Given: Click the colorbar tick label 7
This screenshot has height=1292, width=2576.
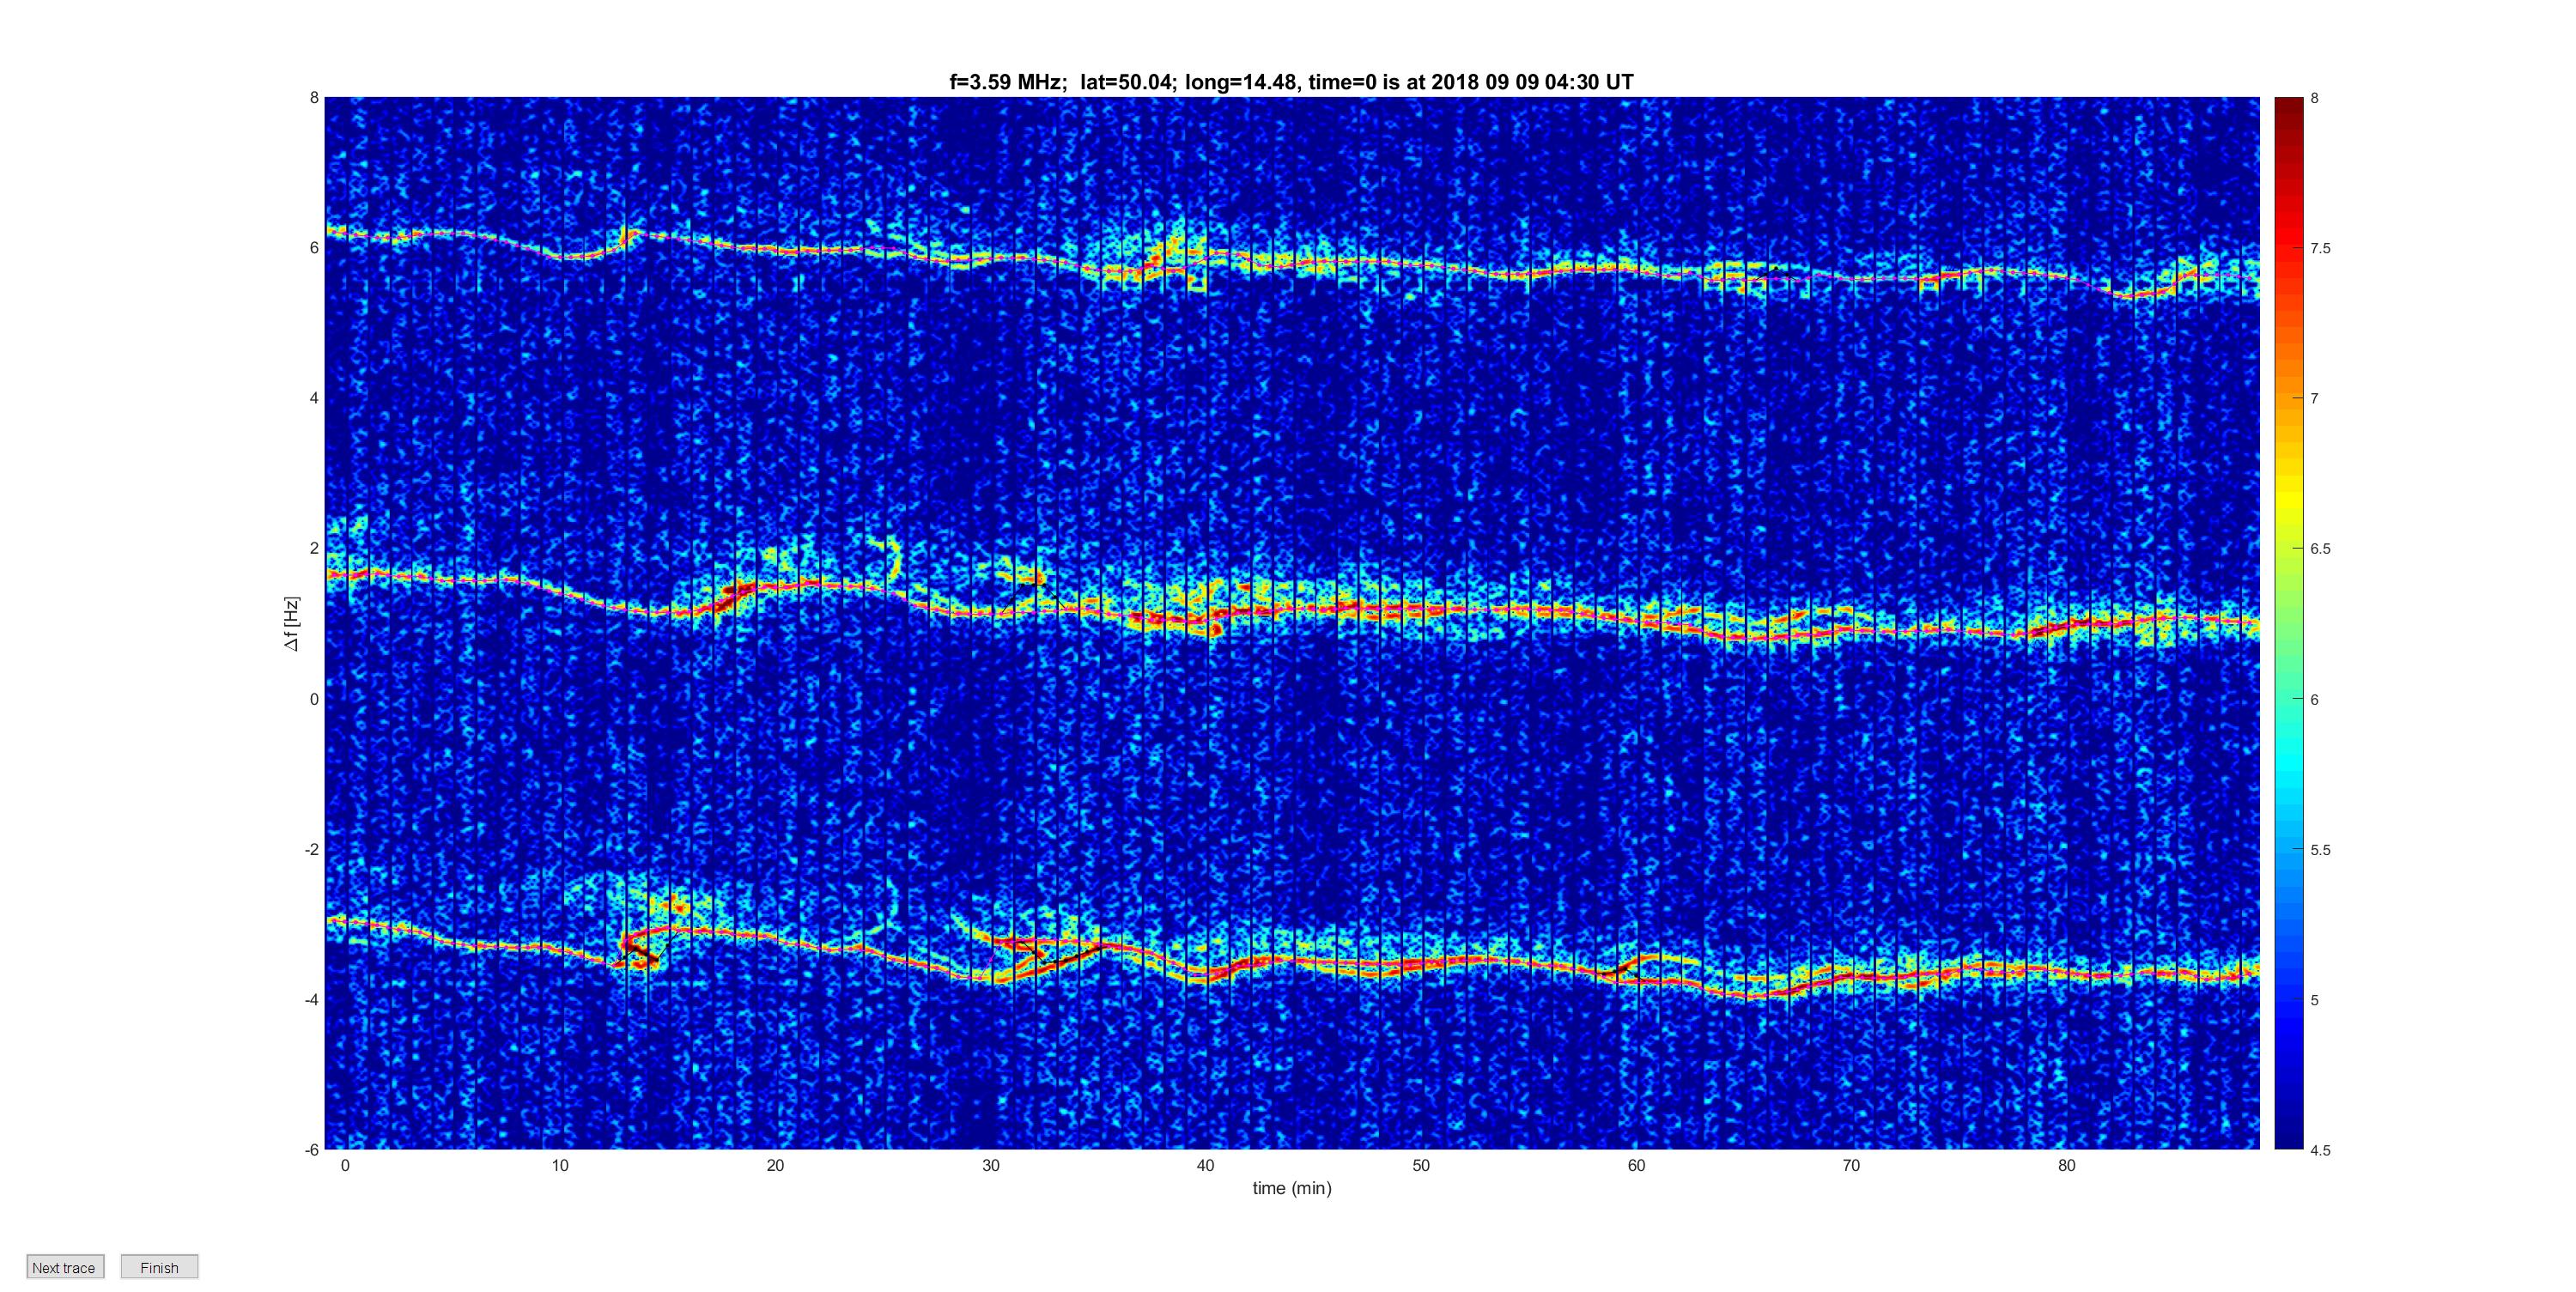Looking at the screenshot, I should point(2314,398).
